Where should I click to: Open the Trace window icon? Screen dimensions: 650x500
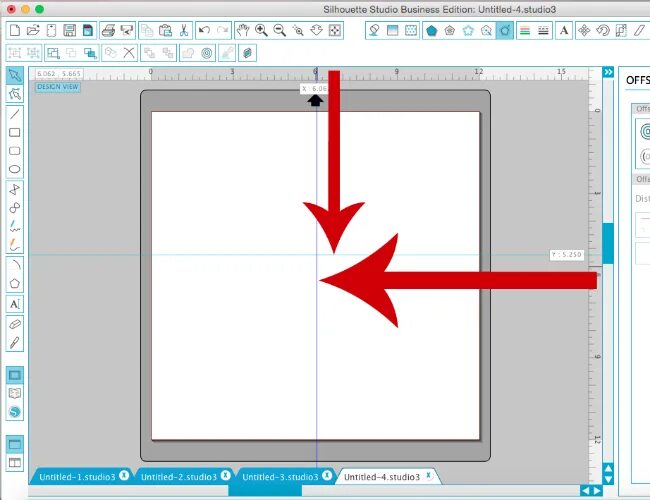click(486, 30)
